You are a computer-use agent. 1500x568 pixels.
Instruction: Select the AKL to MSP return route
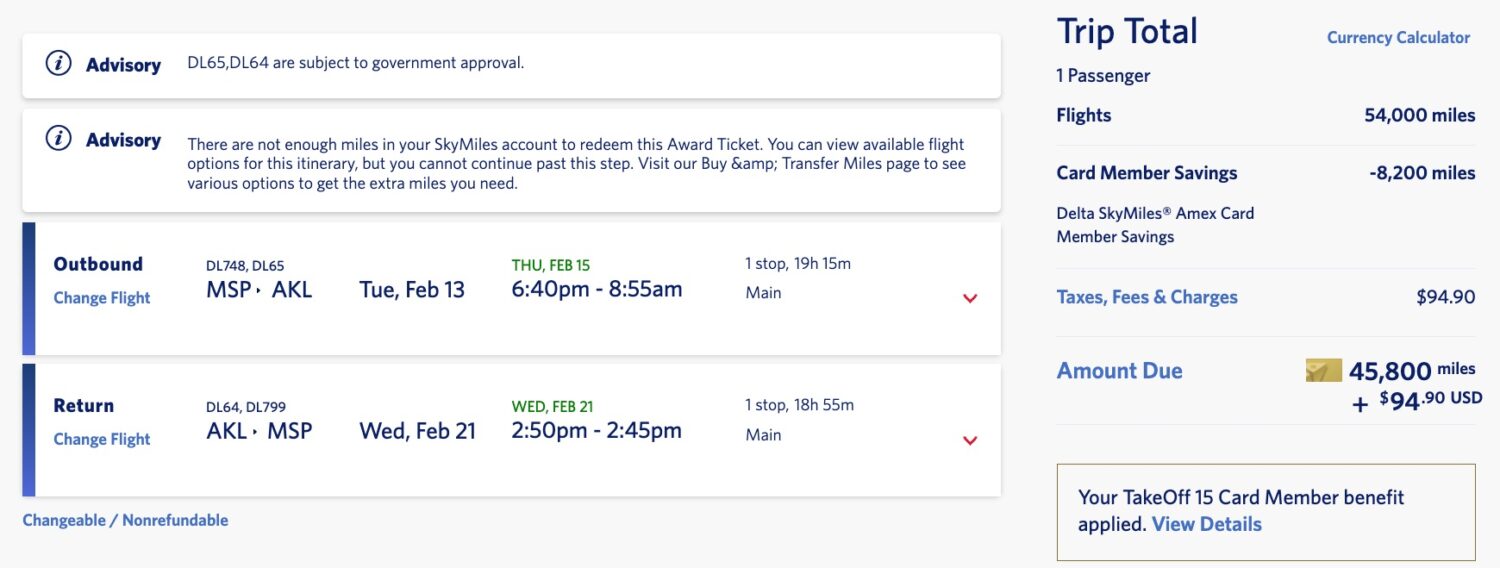click(259, 431)
